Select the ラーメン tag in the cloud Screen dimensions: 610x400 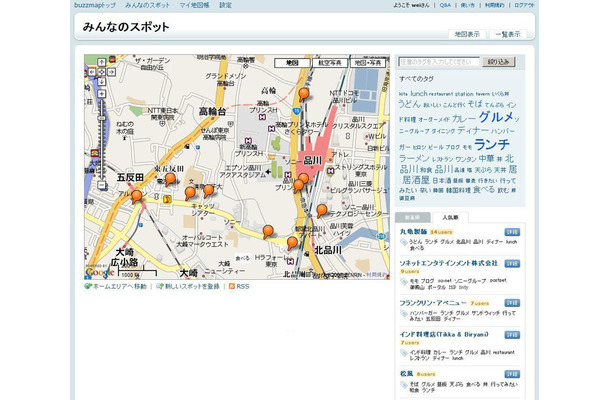414,158
